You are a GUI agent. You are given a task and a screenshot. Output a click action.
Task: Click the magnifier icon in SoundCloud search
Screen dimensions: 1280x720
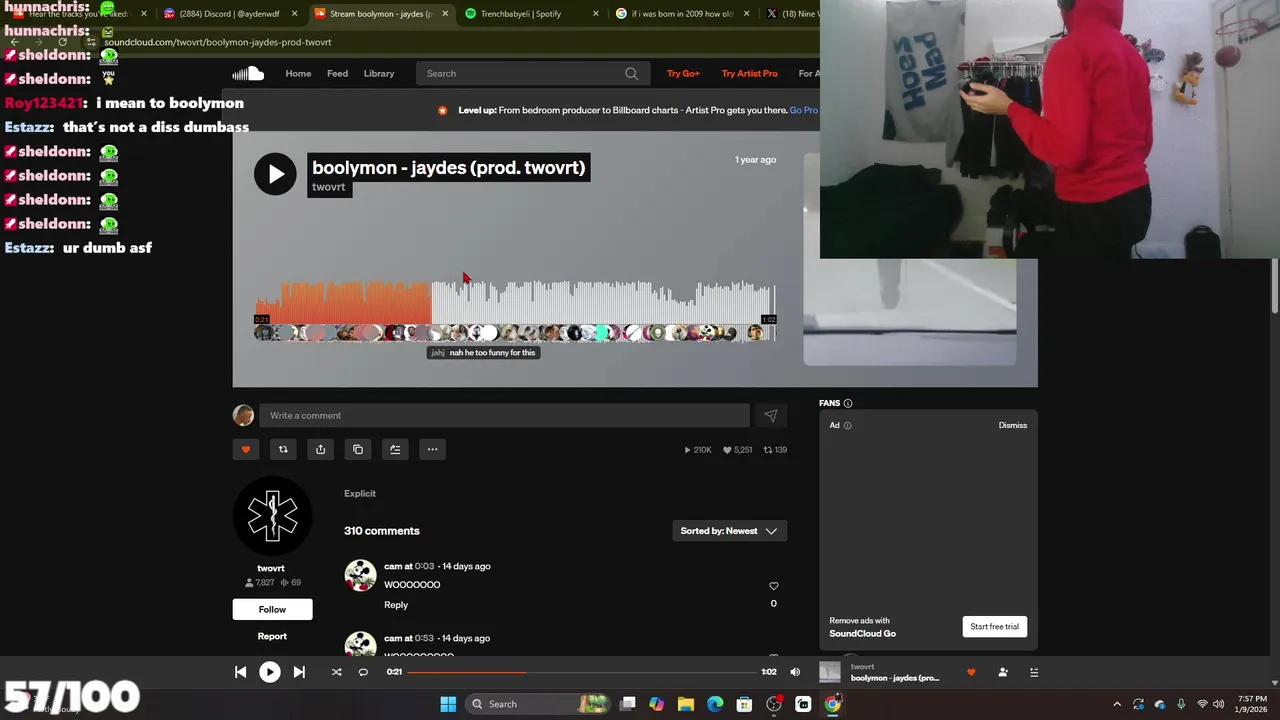tap(631, 73)
